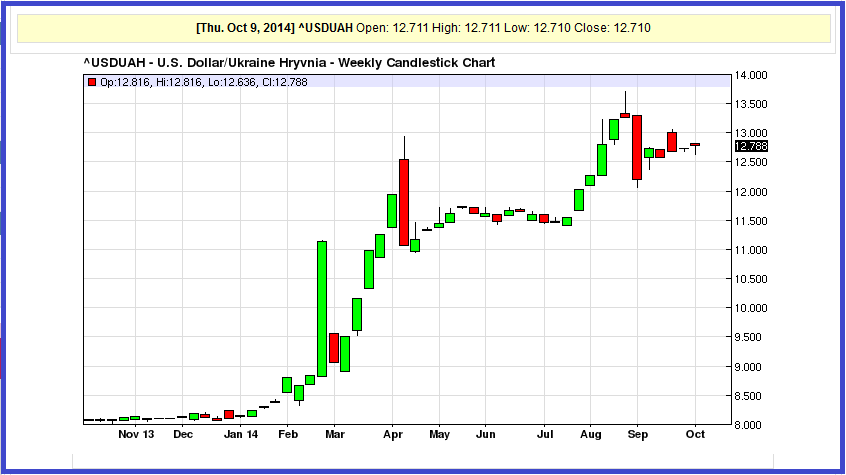
Task: Click the 10.000 price axis label
Action: pos(751,308)
